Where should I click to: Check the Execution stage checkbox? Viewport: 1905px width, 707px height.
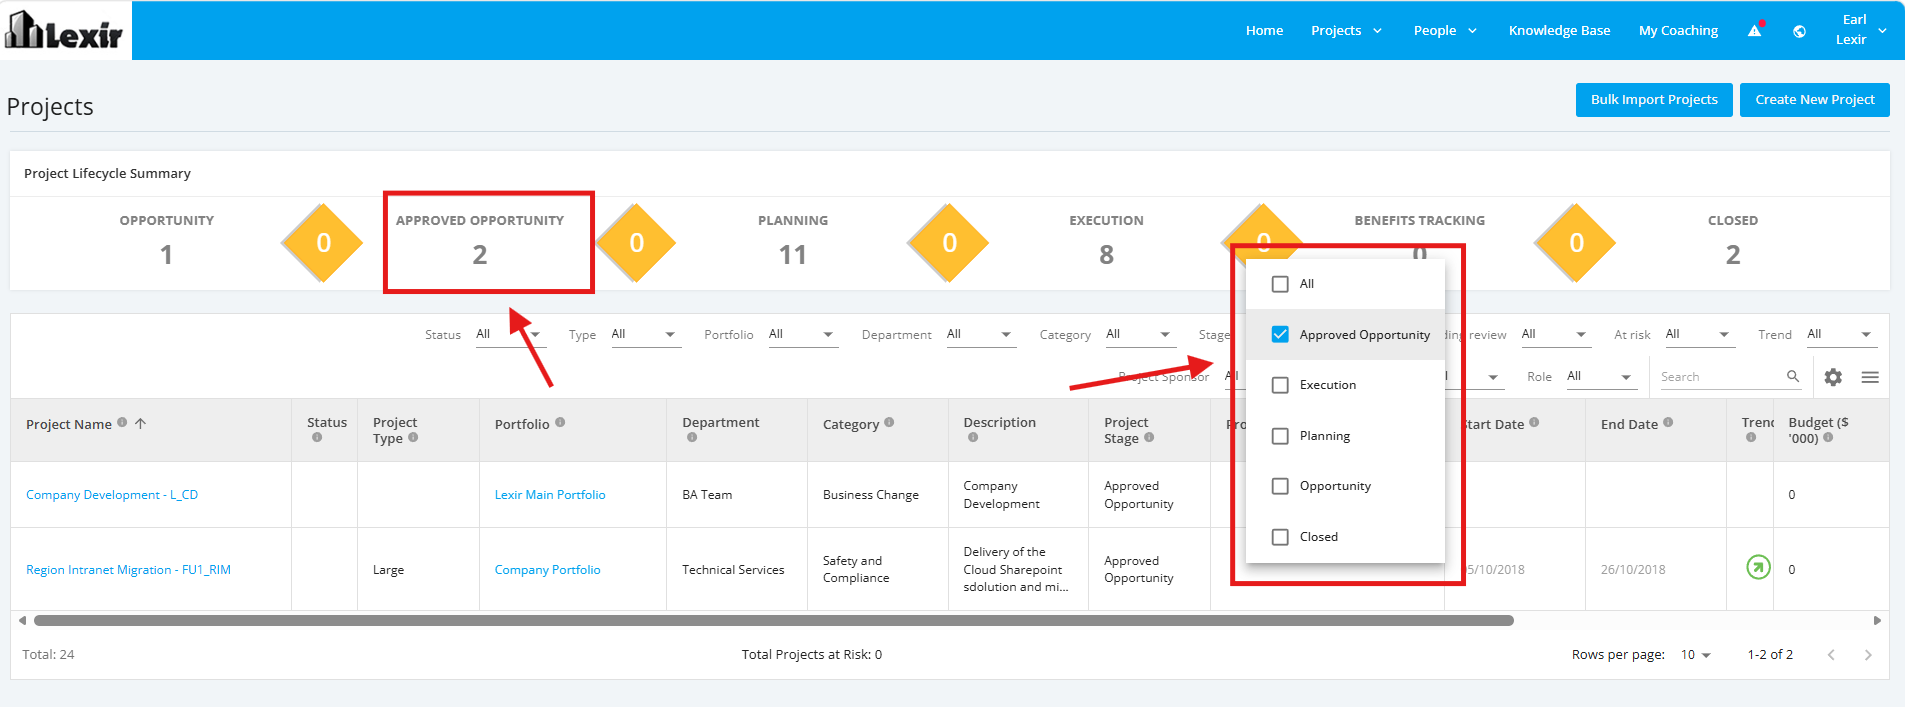1280,385
